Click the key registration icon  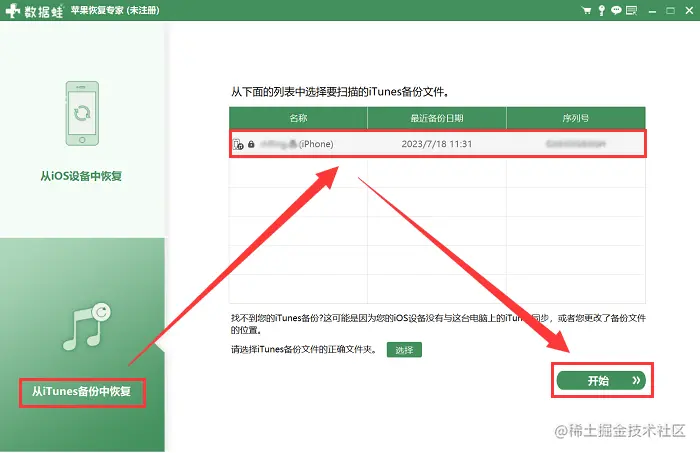[601, 10]
